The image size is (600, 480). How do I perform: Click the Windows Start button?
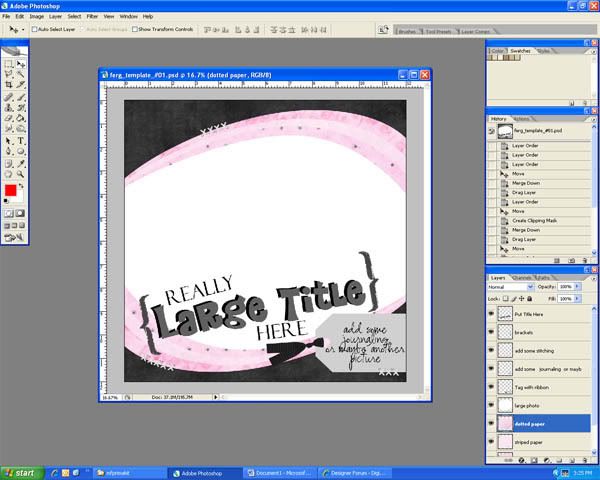tap(20, 472)
